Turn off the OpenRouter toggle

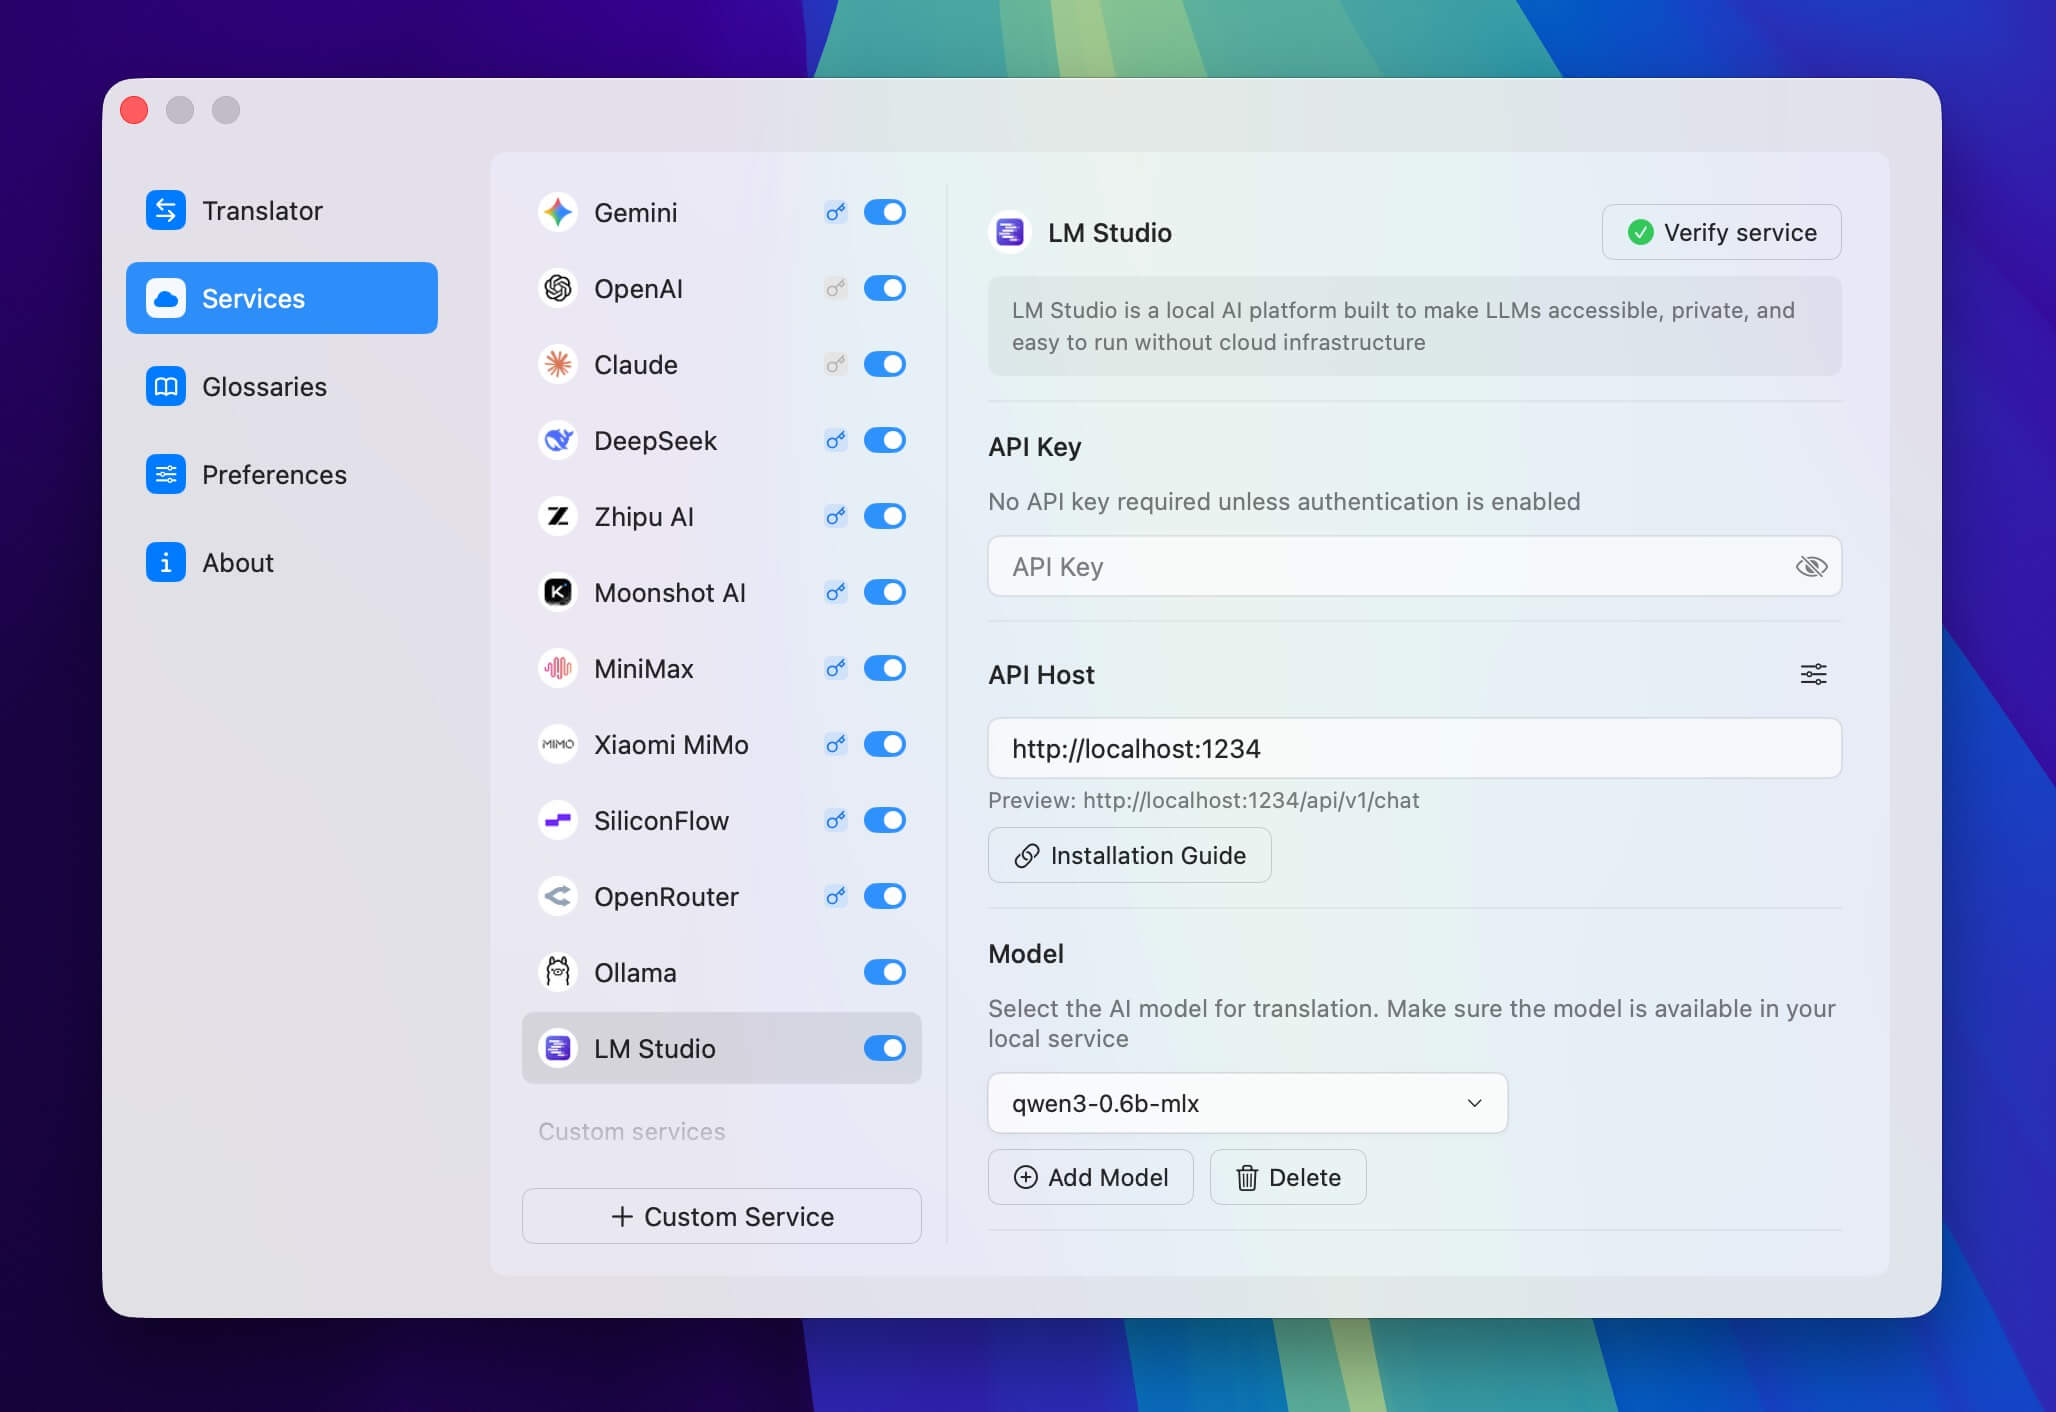885,896
